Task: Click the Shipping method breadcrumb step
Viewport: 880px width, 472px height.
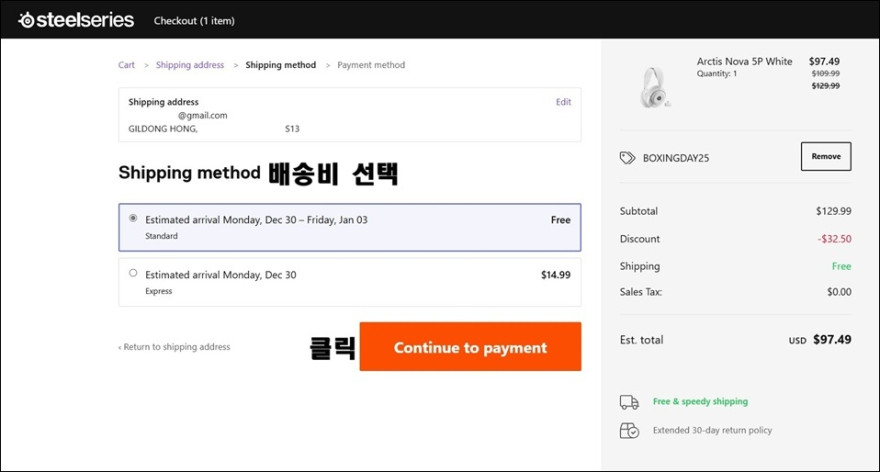Action: tap(281, 65)
